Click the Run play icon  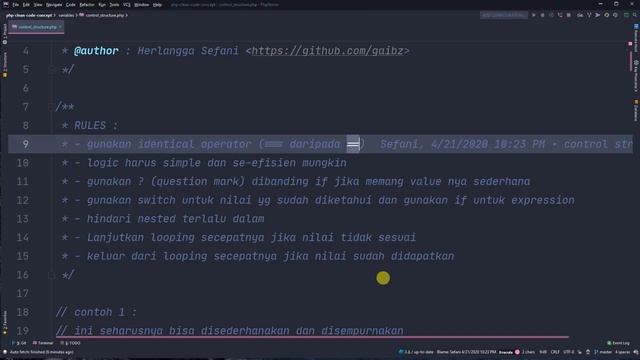pyautogui.click(x=533, y=15)
